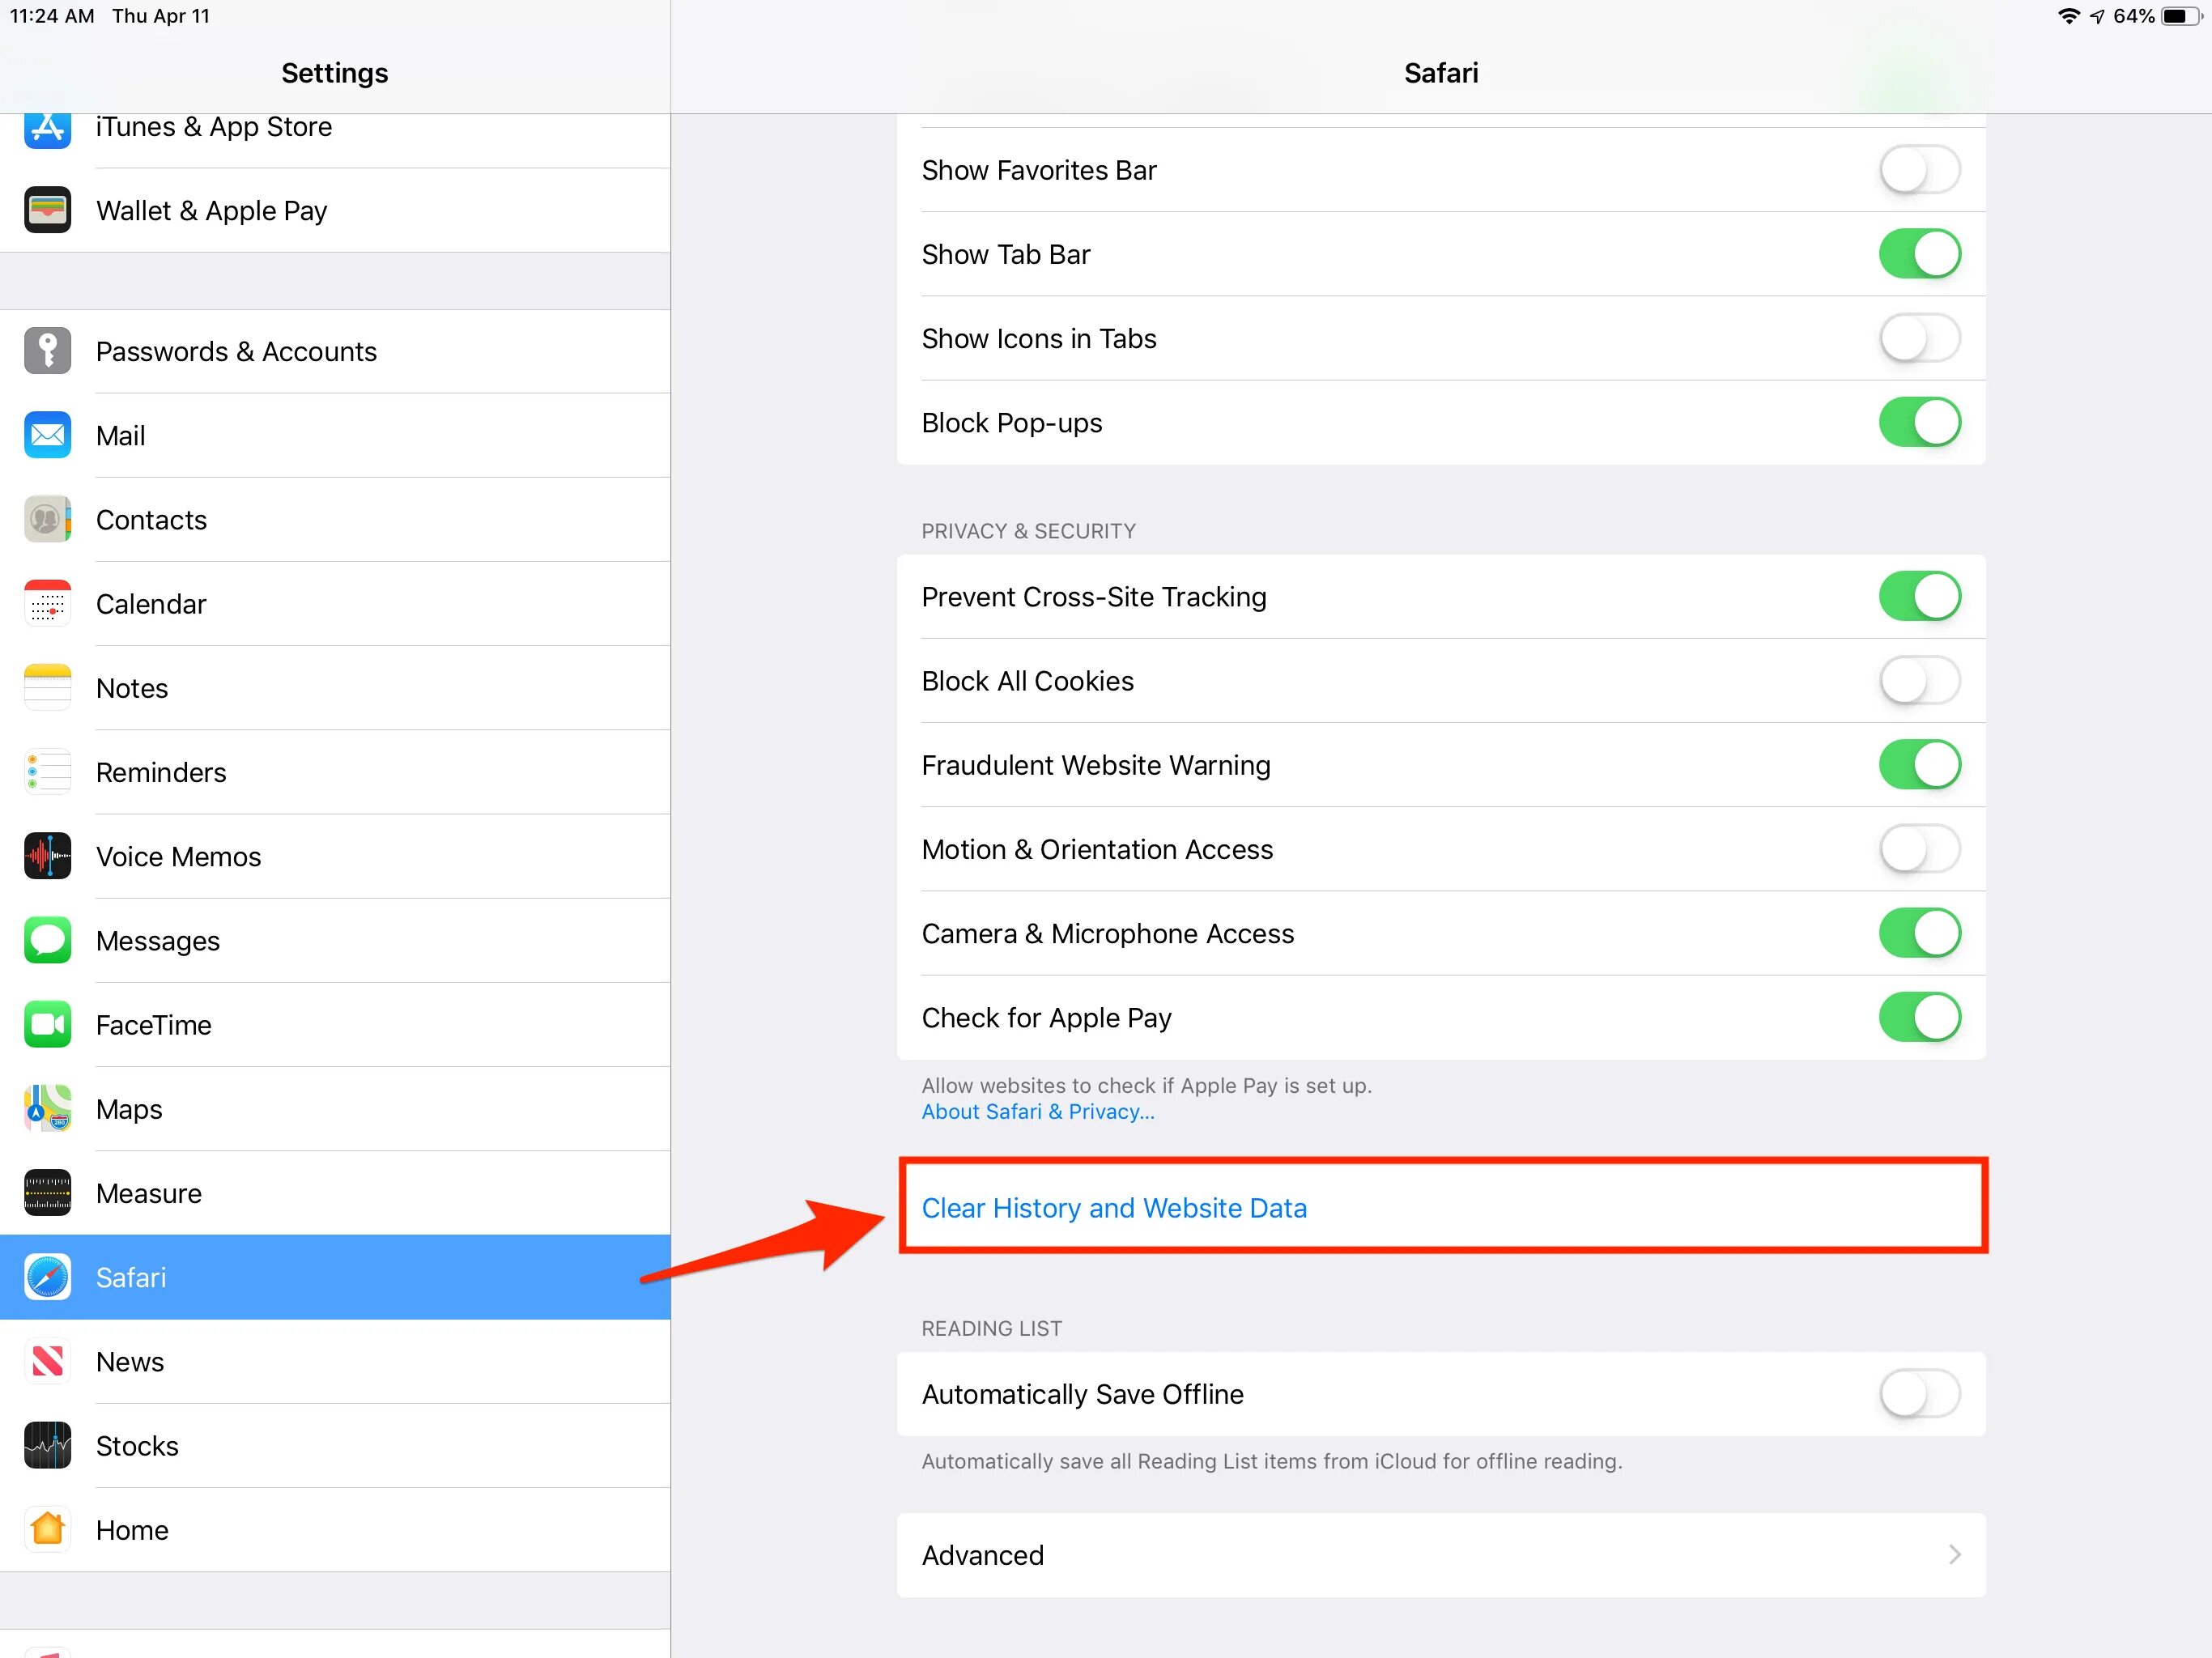Viewport: 2212px width, 1658px height.
Task: Select Notes in the settings list
Action: pos(334,687)
